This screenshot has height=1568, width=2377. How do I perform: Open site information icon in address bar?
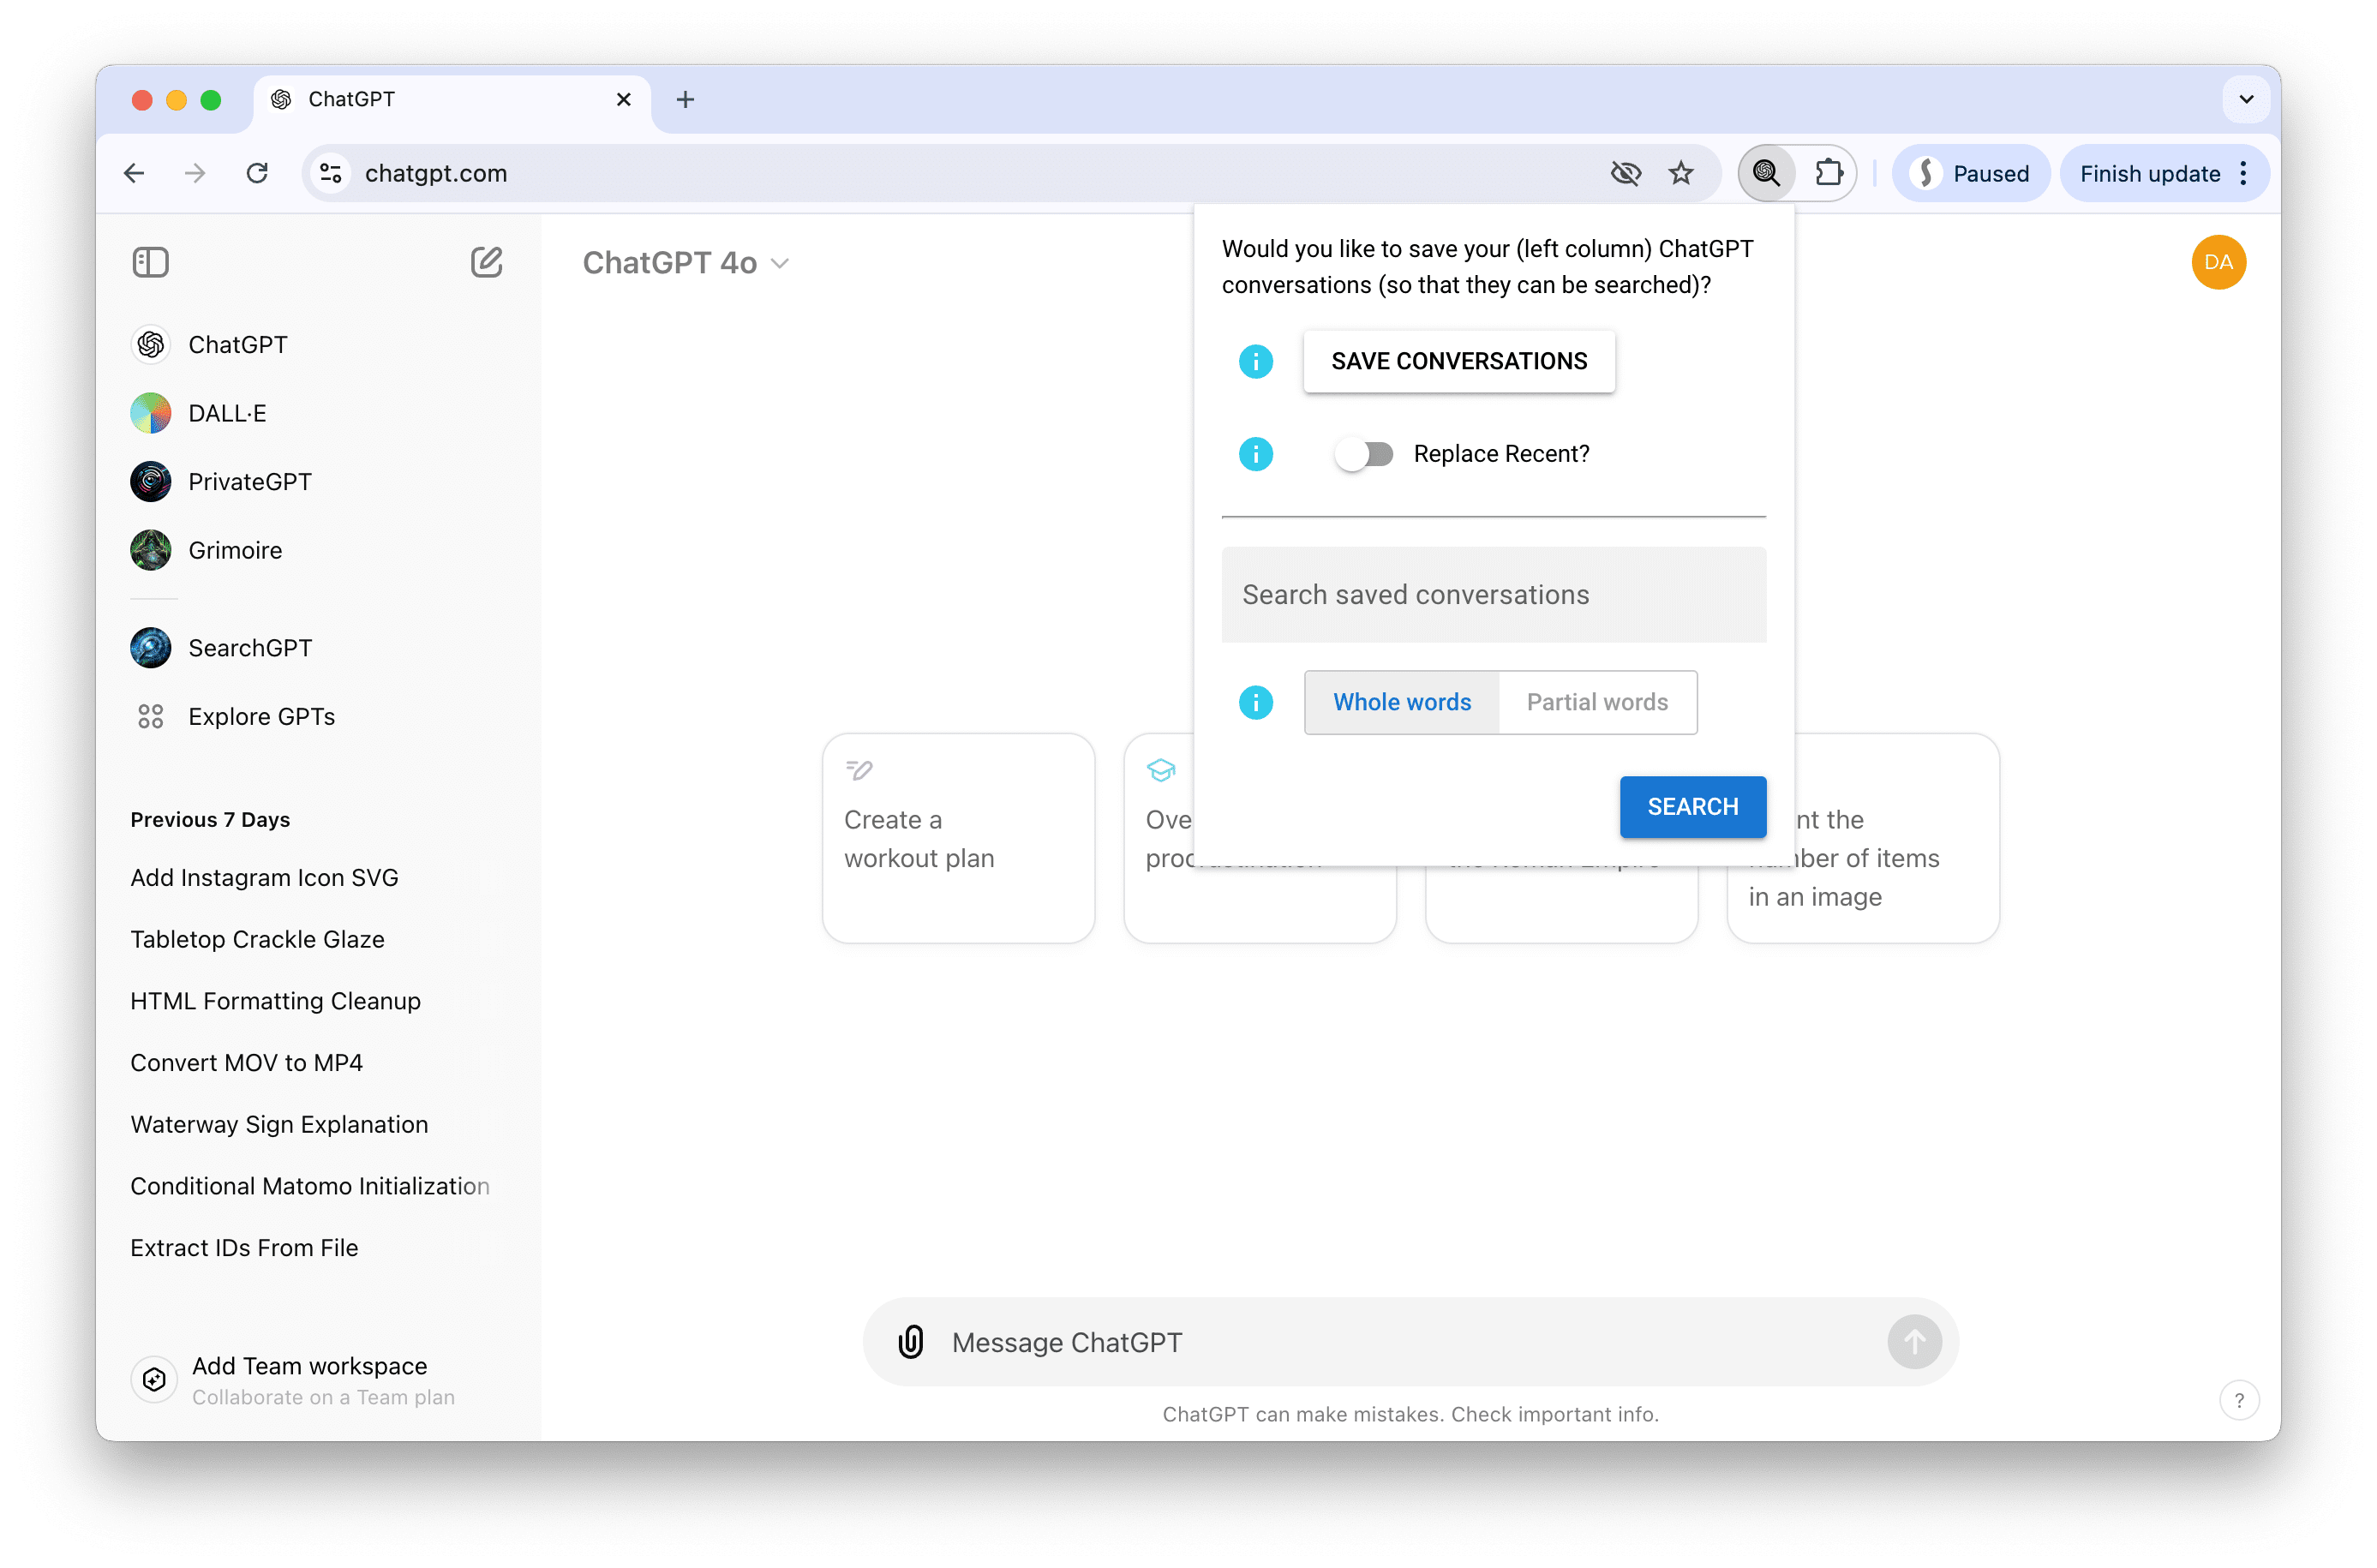point(331,174)
